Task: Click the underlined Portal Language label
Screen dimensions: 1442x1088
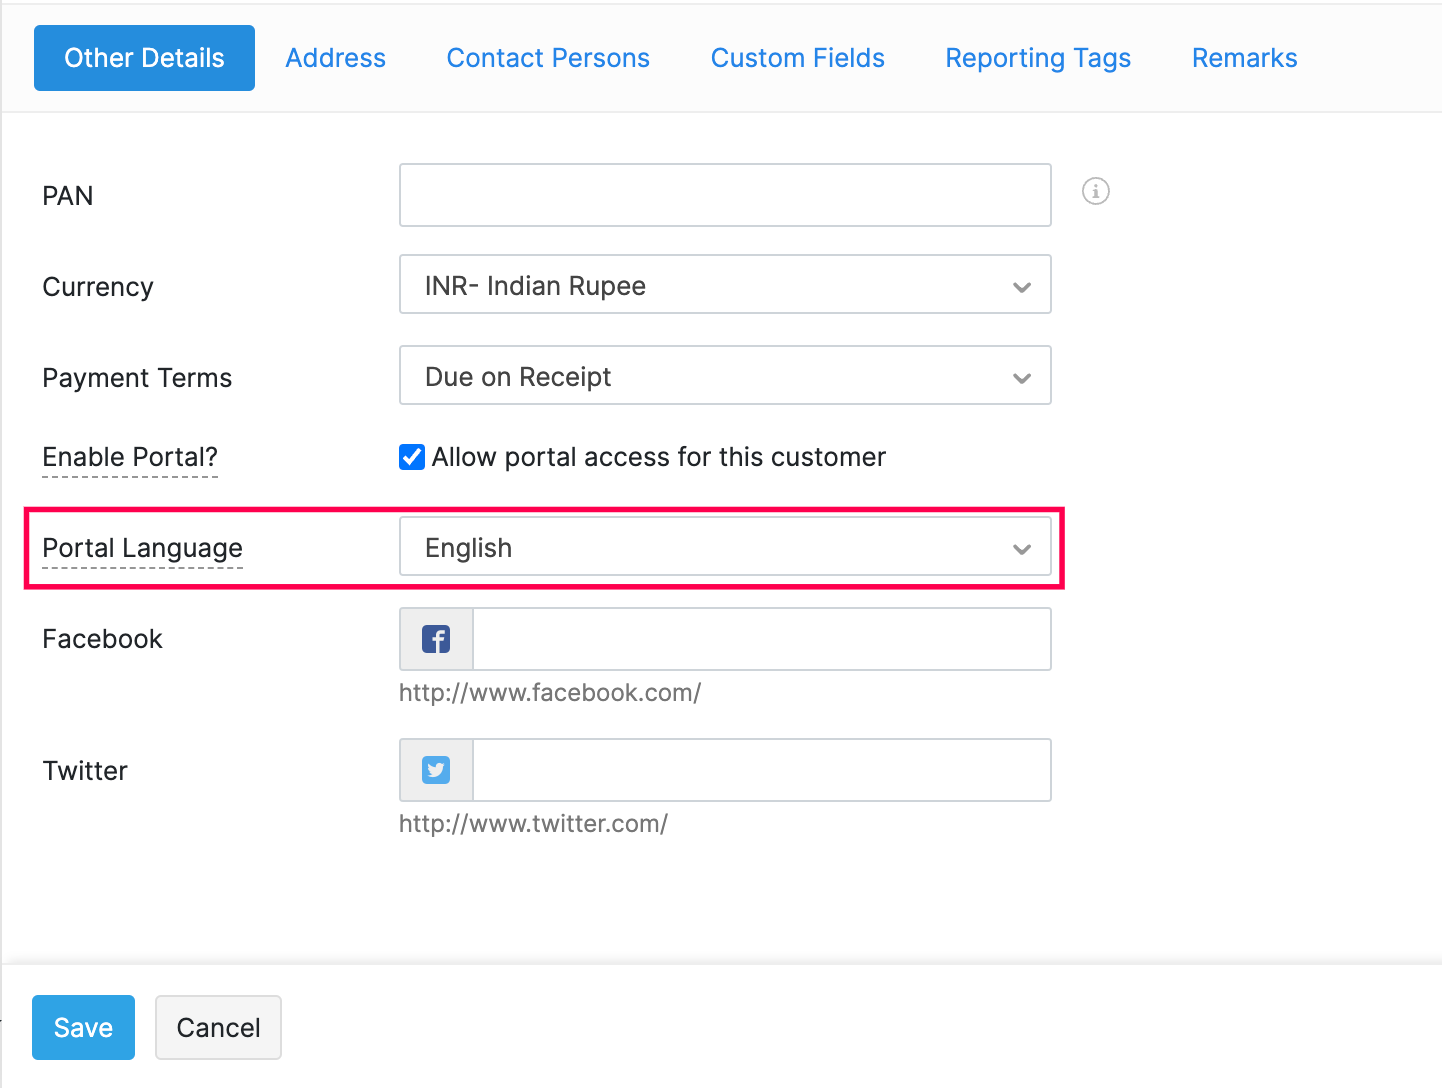Action: pos(142,548)
